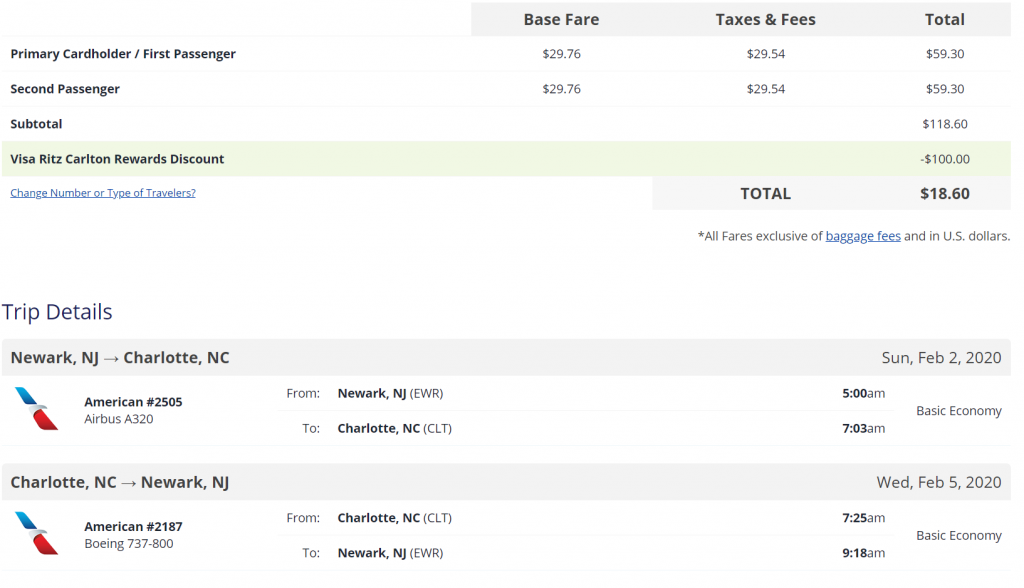The height and width of the screenshot is (588, 1024).
Task: Click the American Airlines logo for flight #2505
Action: tap(33, 408)
